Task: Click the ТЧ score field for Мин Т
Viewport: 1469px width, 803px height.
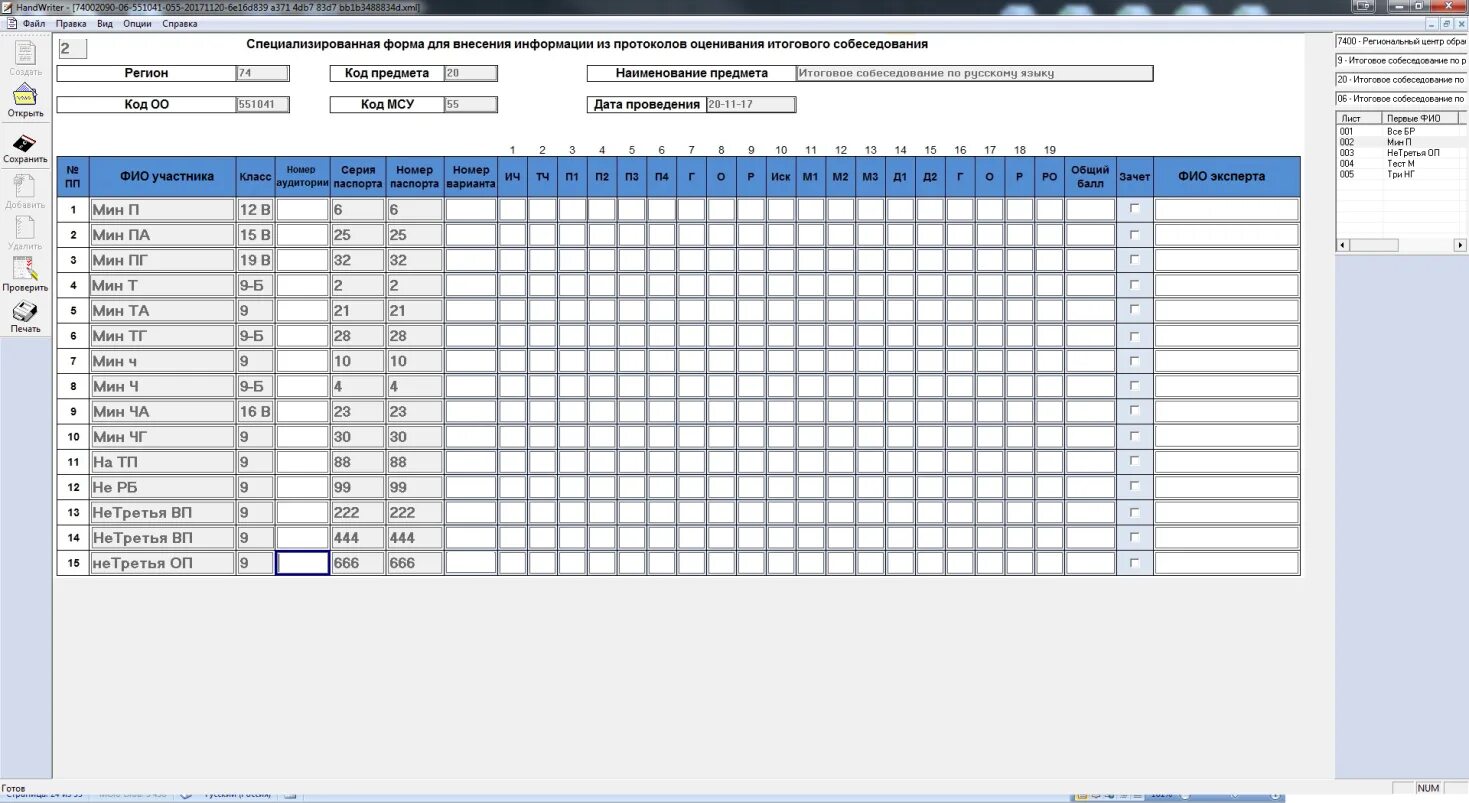Action: click(x=542, y=285)
